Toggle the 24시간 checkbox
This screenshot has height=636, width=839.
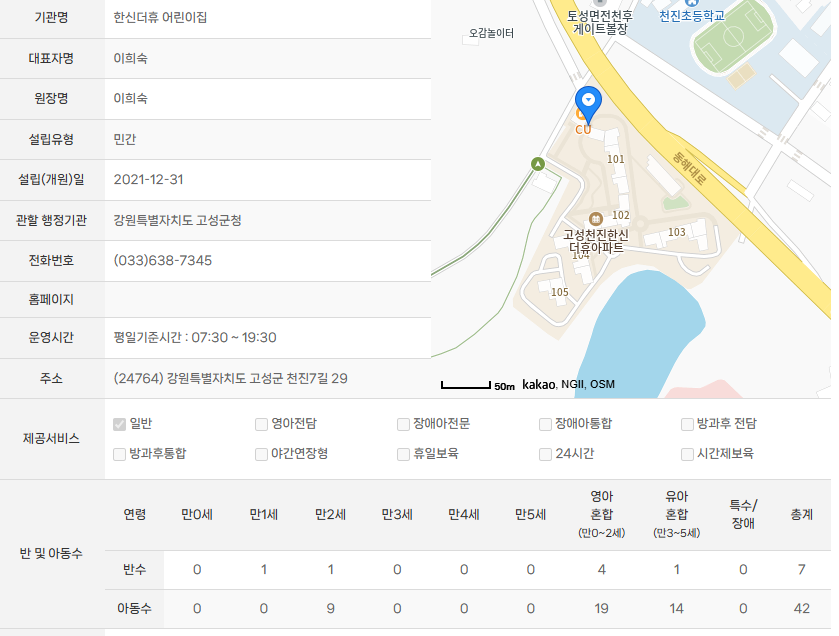point(545,454)
